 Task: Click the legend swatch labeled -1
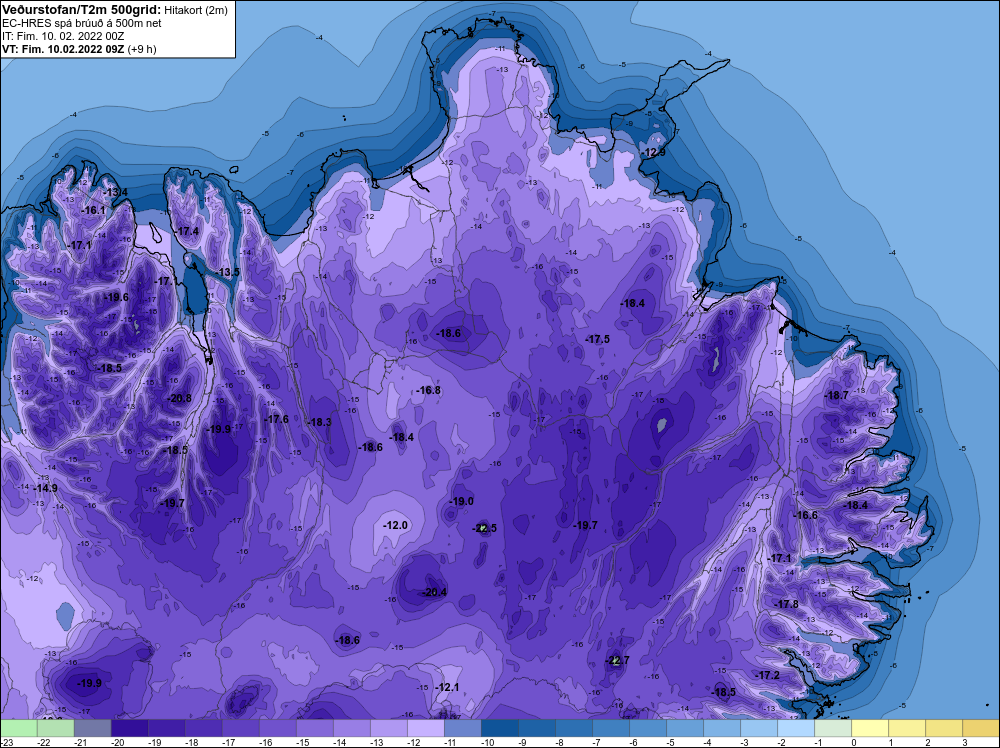(x=832, y=728)
